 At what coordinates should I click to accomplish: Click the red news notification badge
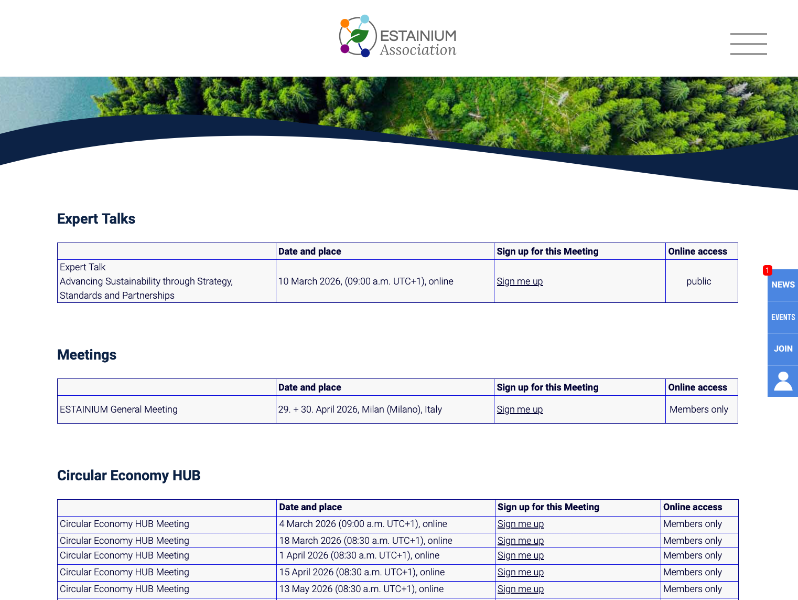coord(767,270)
